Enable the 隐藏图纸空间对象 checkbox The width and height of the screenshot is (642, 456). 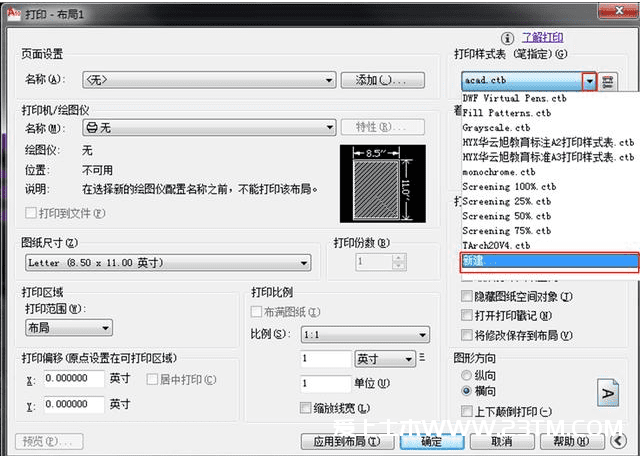pyautogui.click(x=467, y=296)
